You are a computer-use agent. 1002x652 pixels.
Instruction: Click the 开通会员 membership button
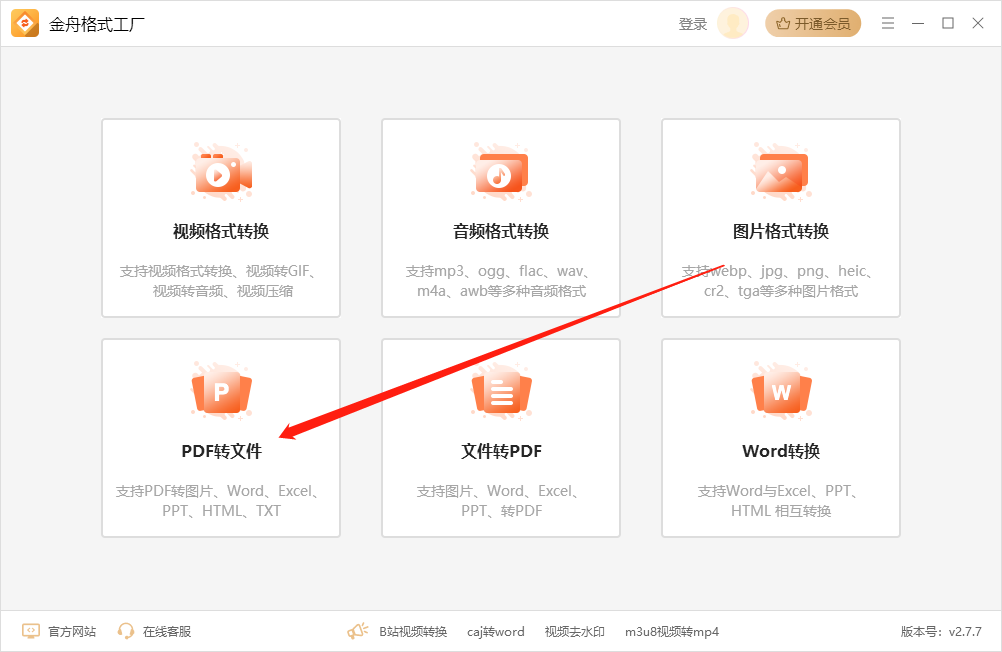coord(812,22)
